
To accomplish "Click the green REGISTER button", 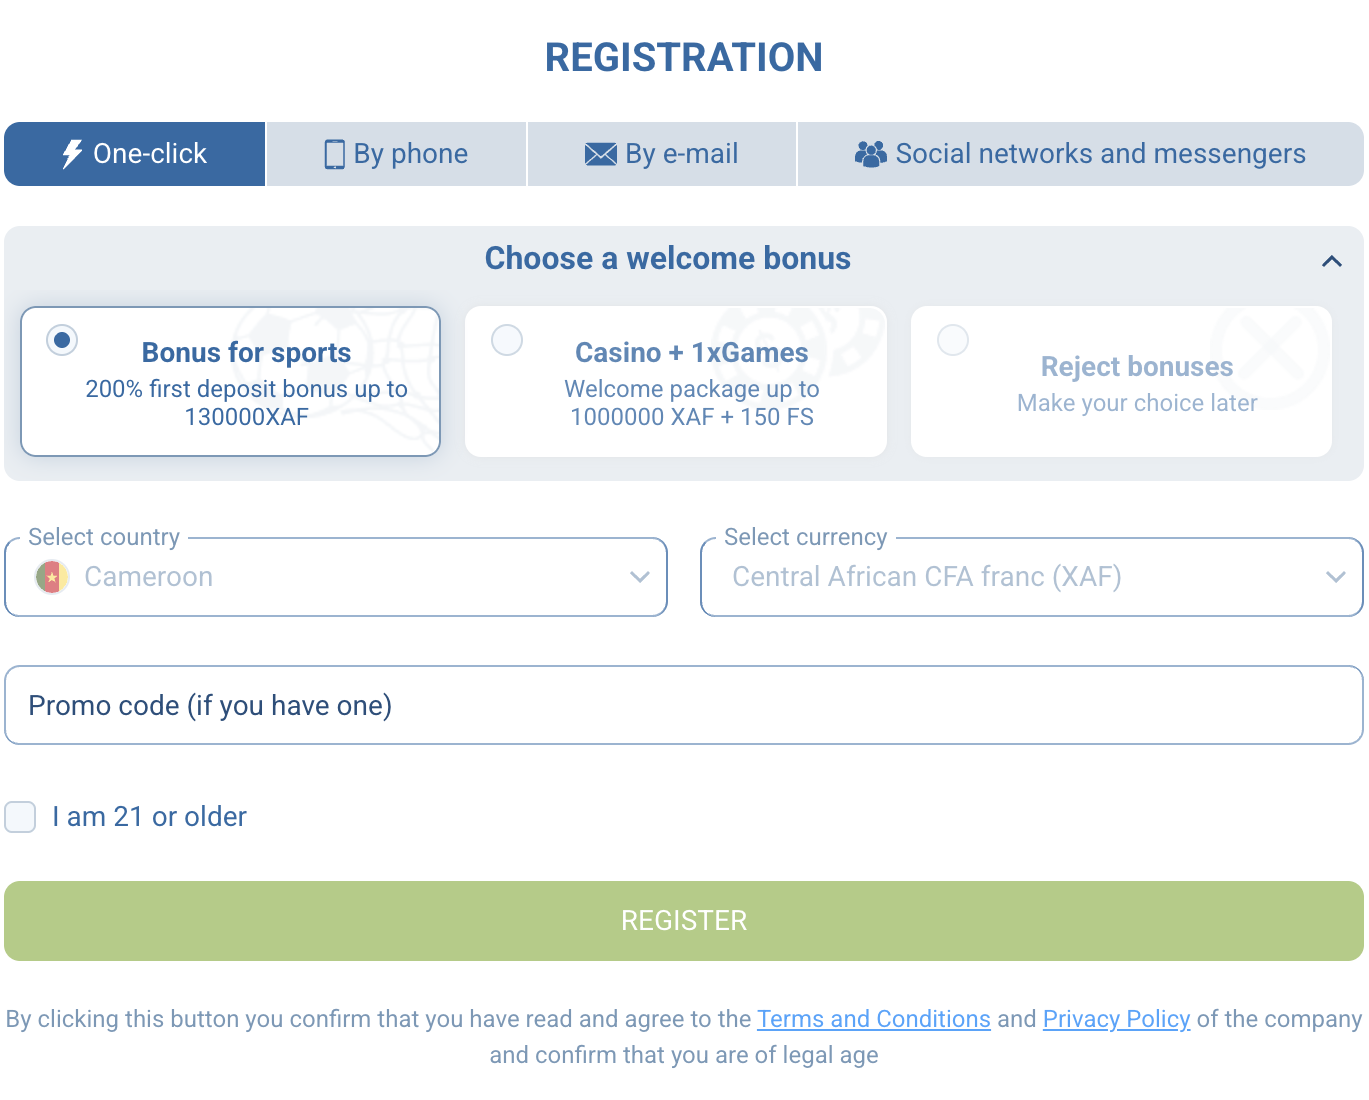I will click(684, 921).
